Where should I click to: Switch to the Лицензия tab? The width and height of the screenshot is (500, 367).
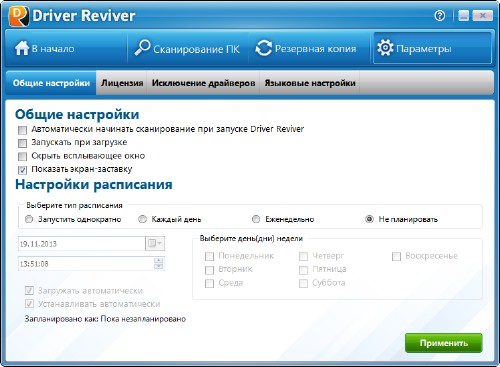point(122,83)
